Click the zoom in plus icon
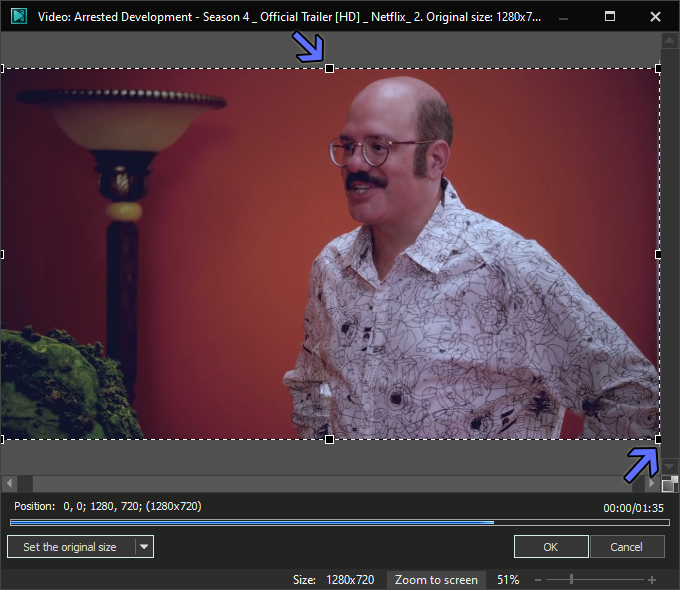 (x=651, y=580)
